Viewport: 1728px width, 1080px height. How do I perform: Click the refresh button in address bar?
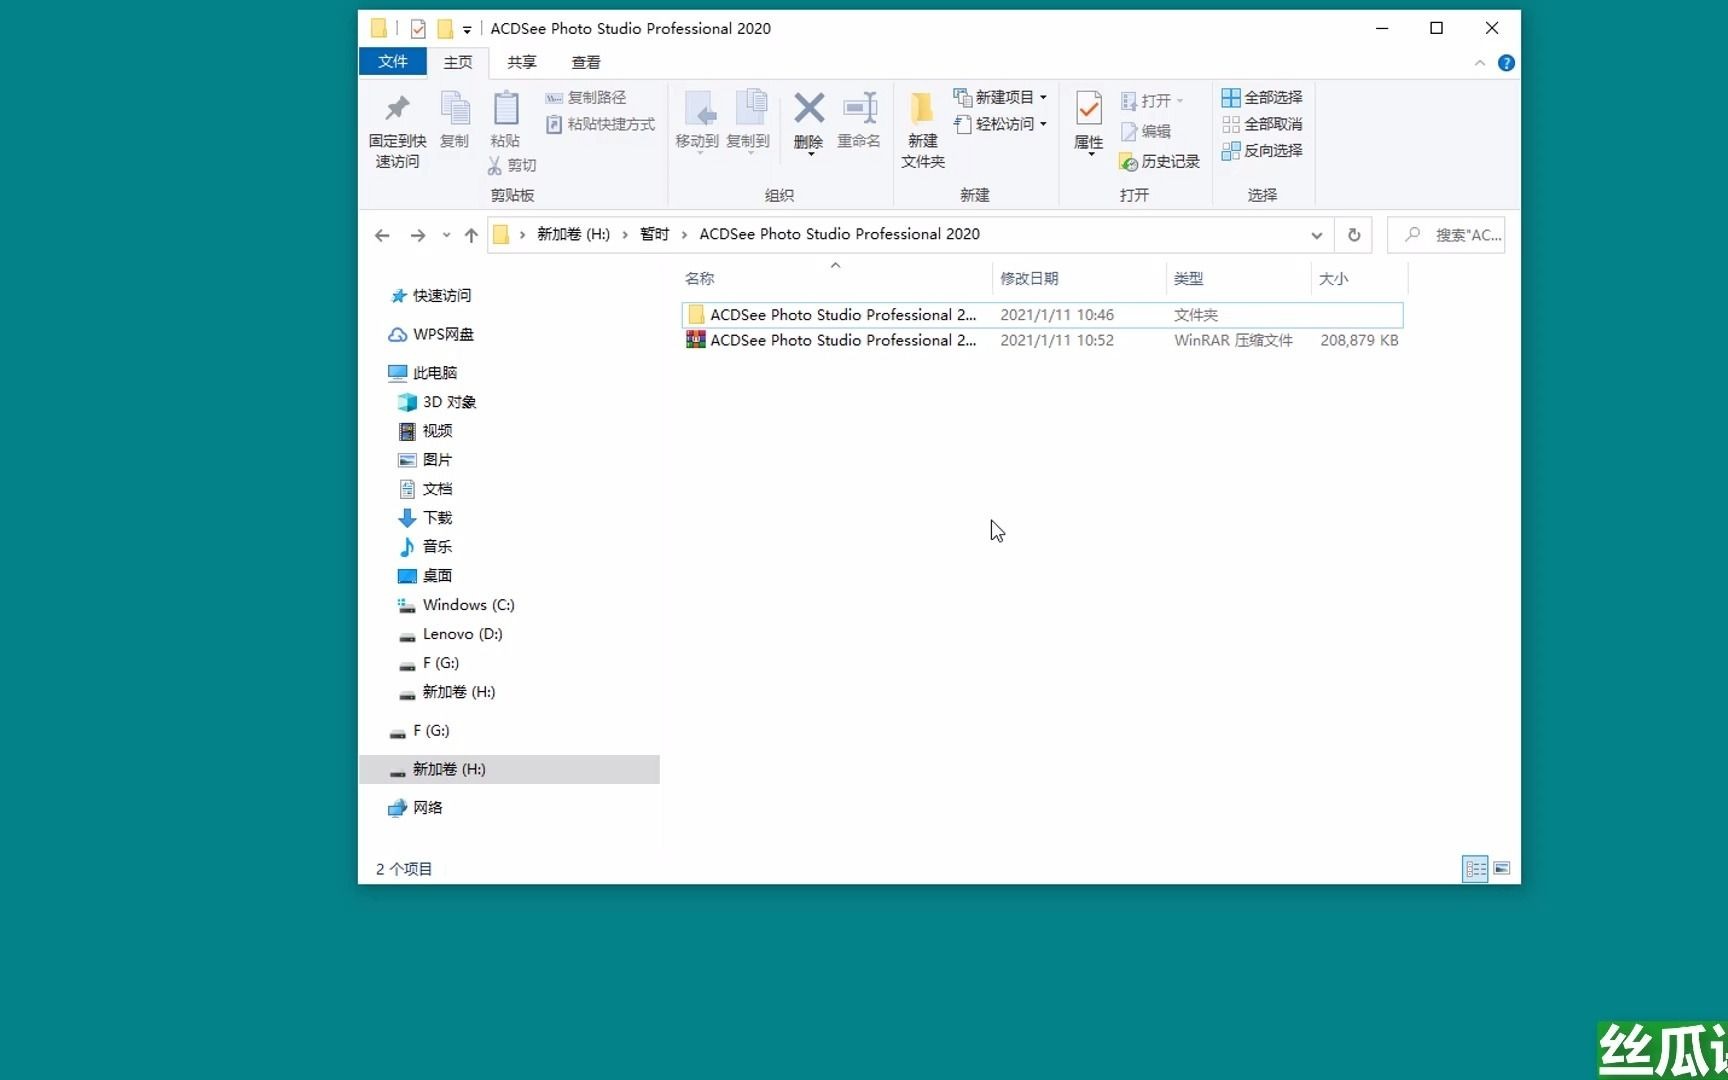click(1353, 234)
